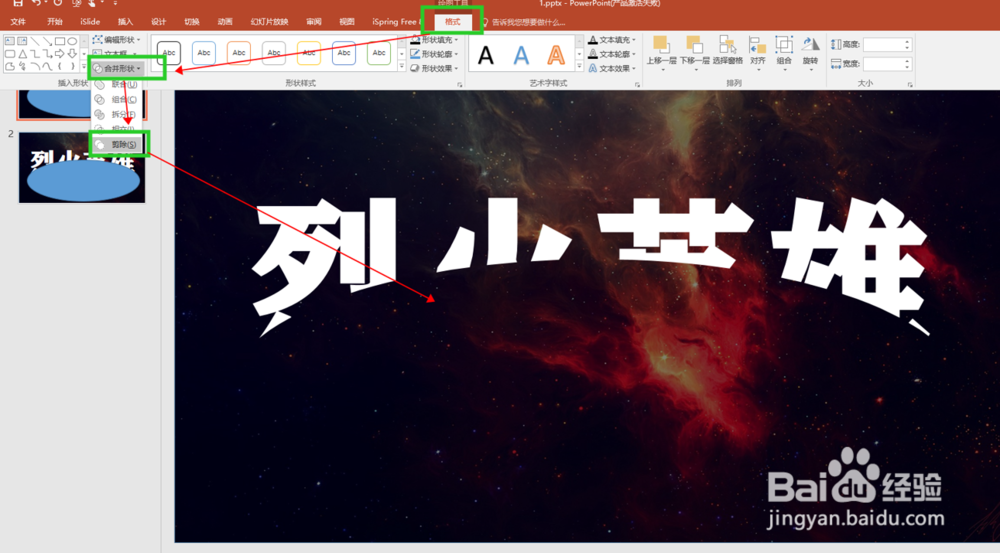The width and height of the screenshot is (1000, 553).
Task: Open the 文本轮廓 text outline dropdown
Action: 612,54
